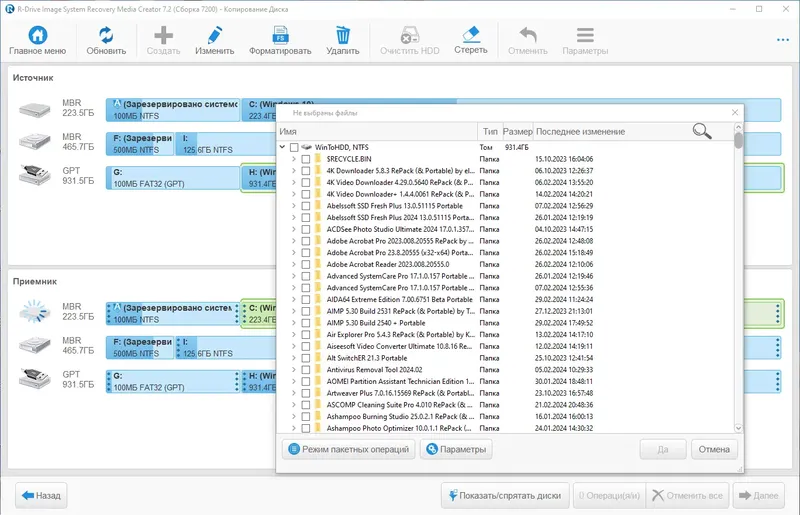
Task: Expand the AIMP 5.30 Build 2531 folder
Action: tap(294, 311)
